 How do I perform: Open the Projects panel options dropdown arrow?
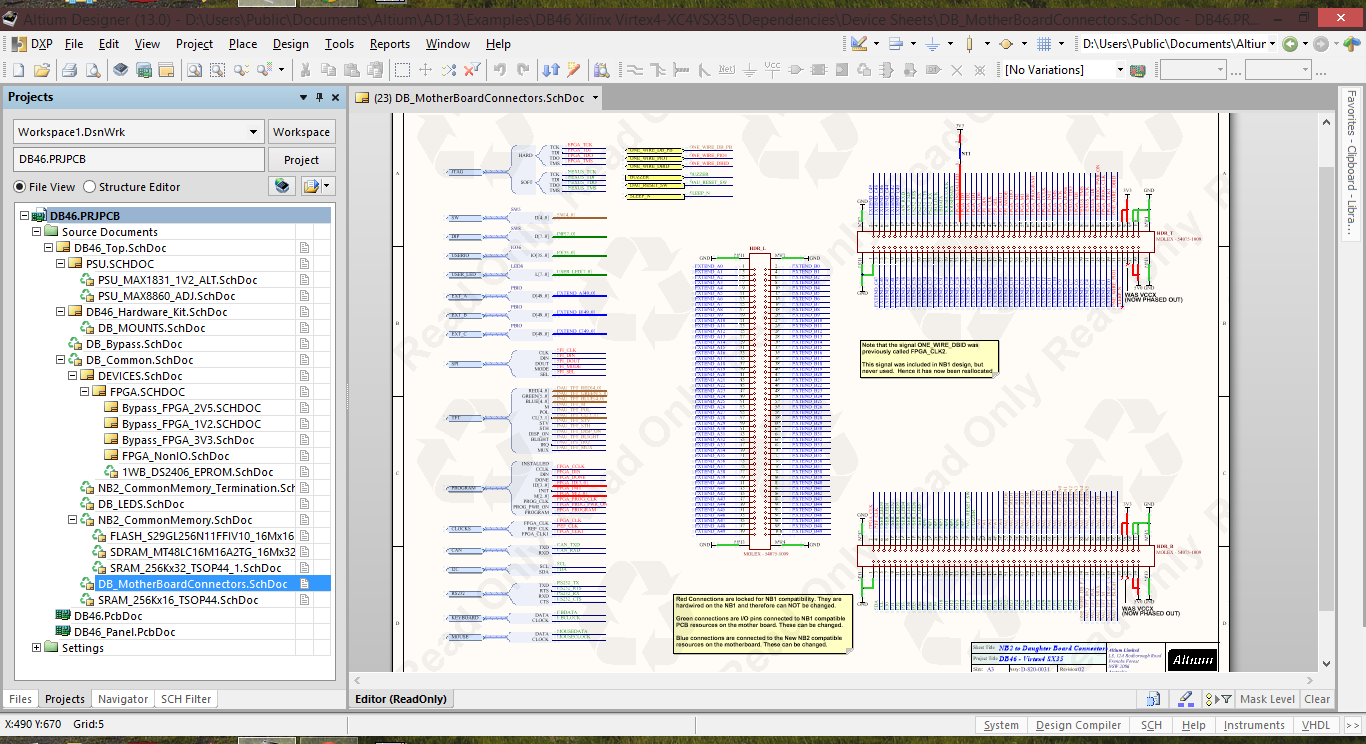pos(304,97)
